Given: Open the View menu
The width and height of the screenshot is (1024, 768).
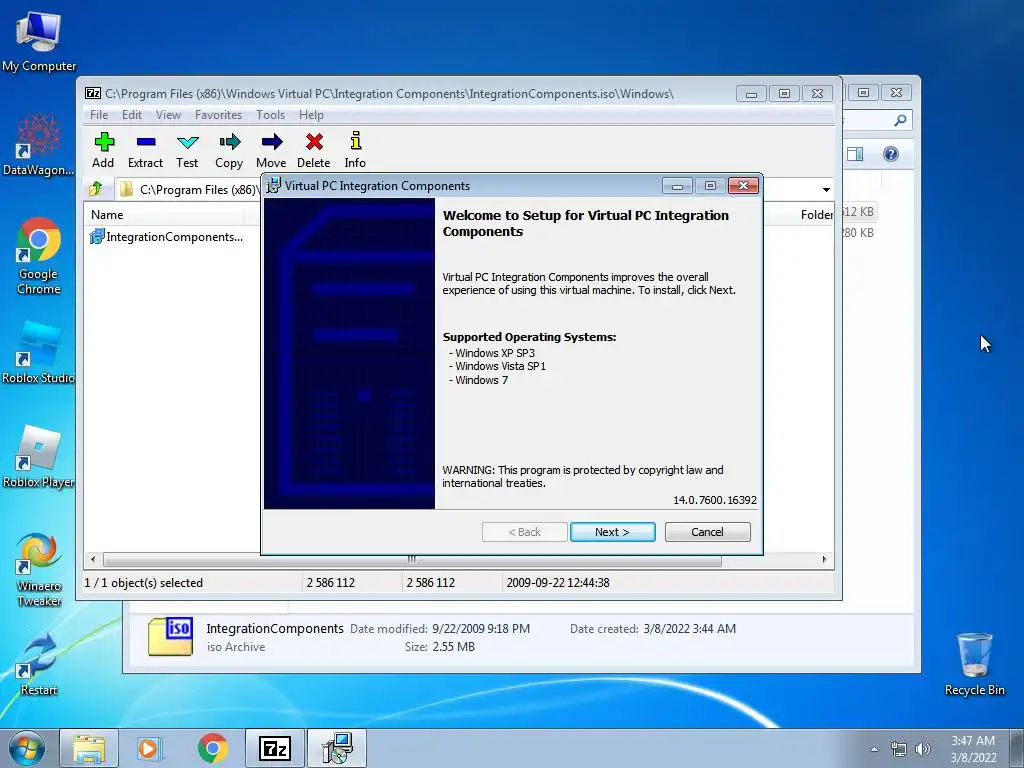Looking at the screenshot, I should 168,115.
